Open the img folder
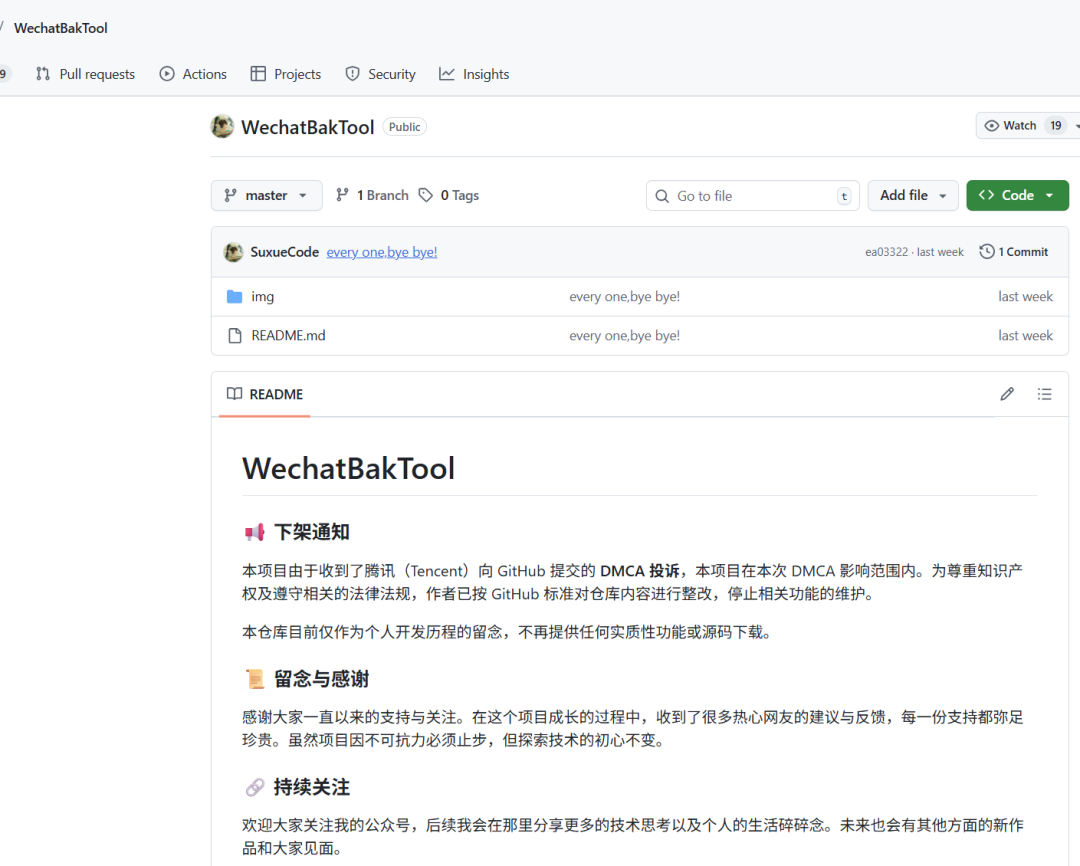The image size is (1080, 866). point(262,296)
